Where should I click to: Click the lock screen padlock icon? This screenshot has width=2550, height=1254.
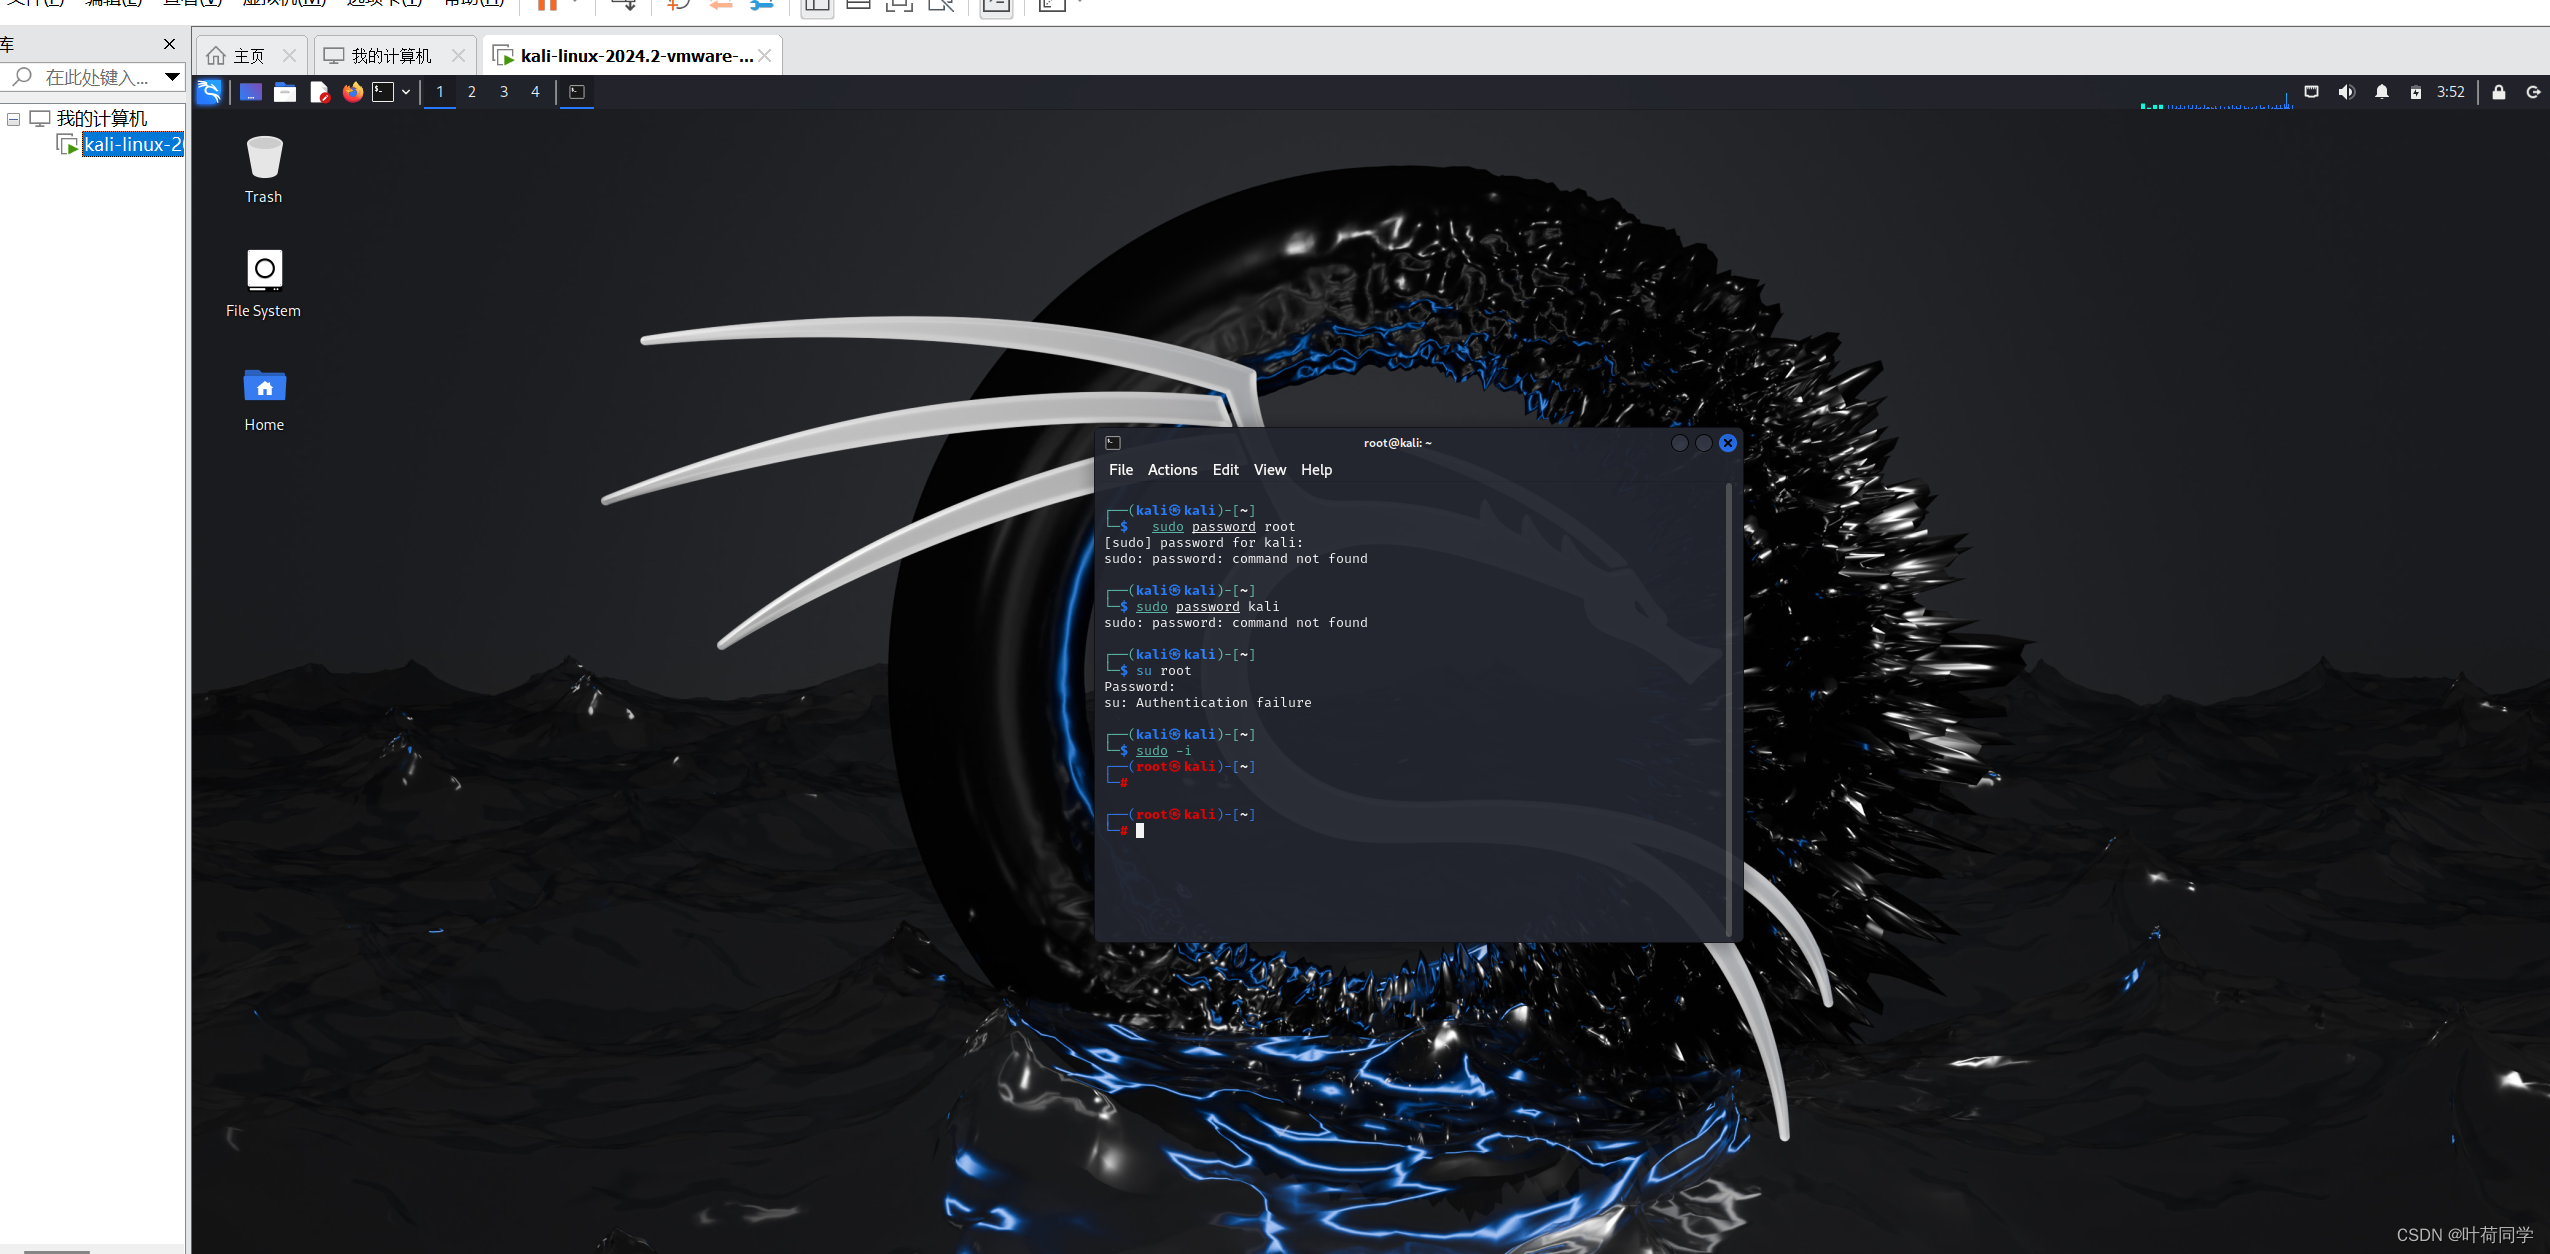tap(2499, 92)
